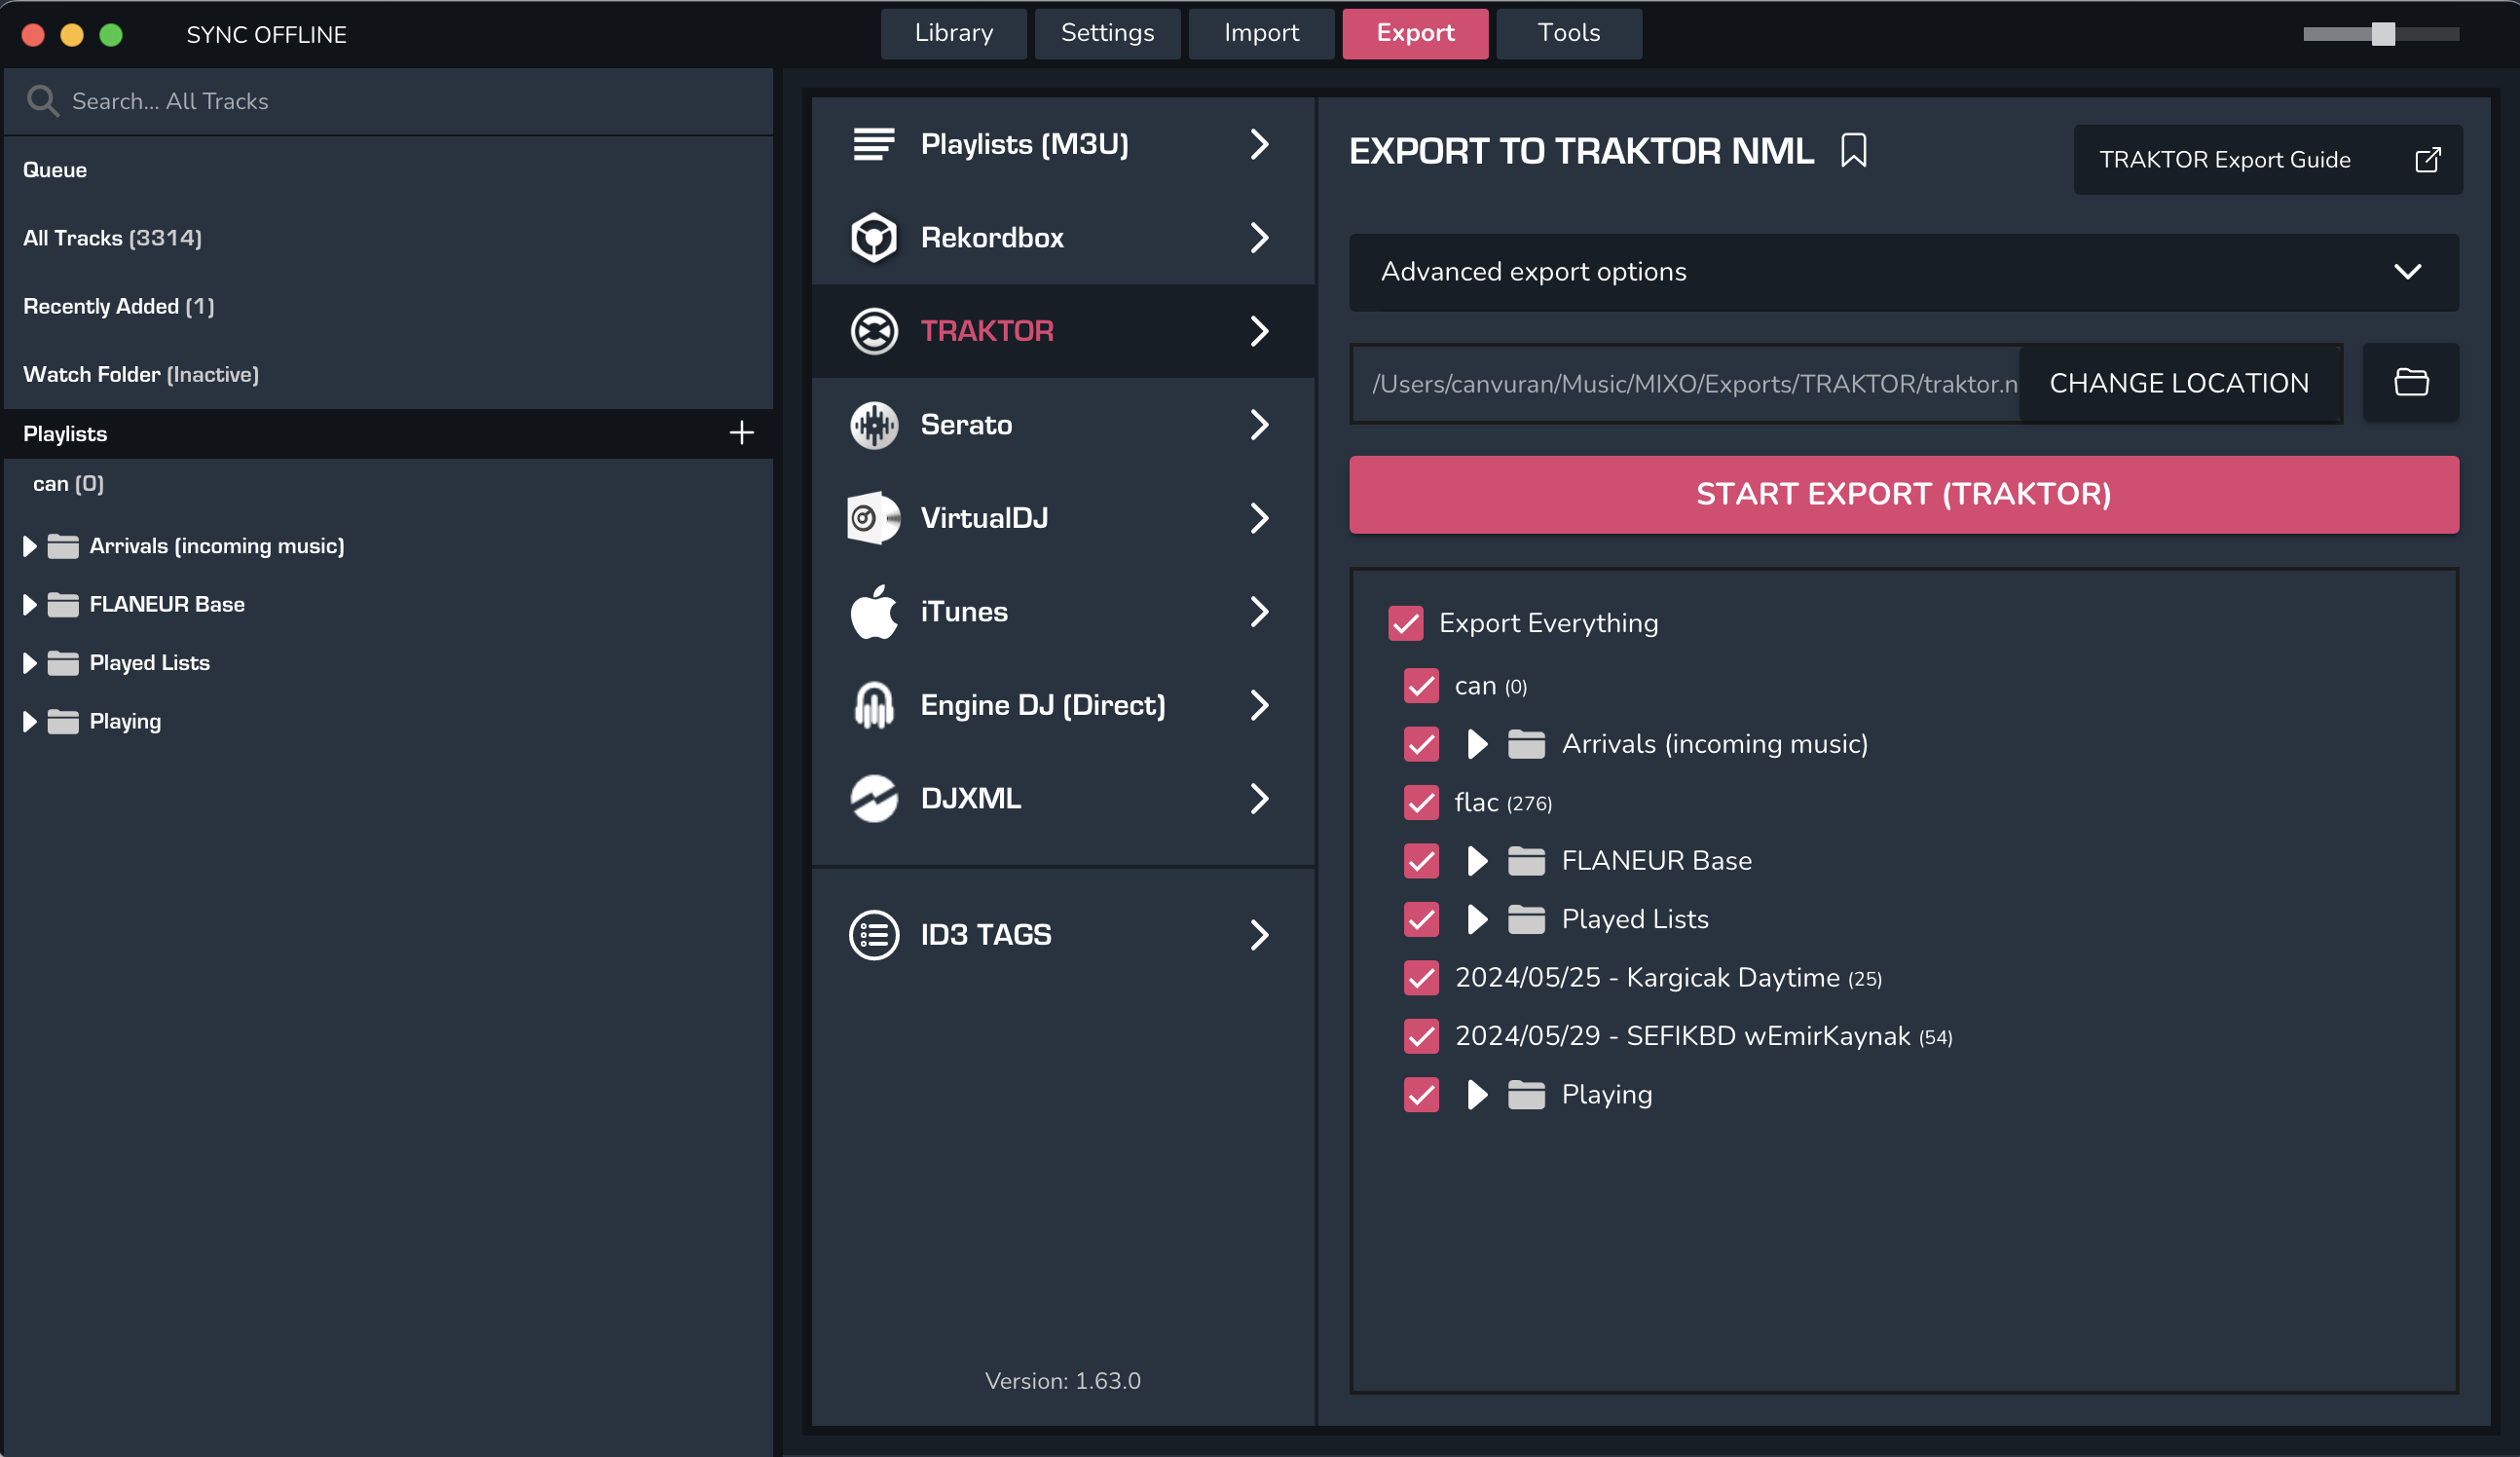This screenshot has height=1457, width=2520.
Task: Uncheck the Export Everything checkbox
Action: (1405, 623)
